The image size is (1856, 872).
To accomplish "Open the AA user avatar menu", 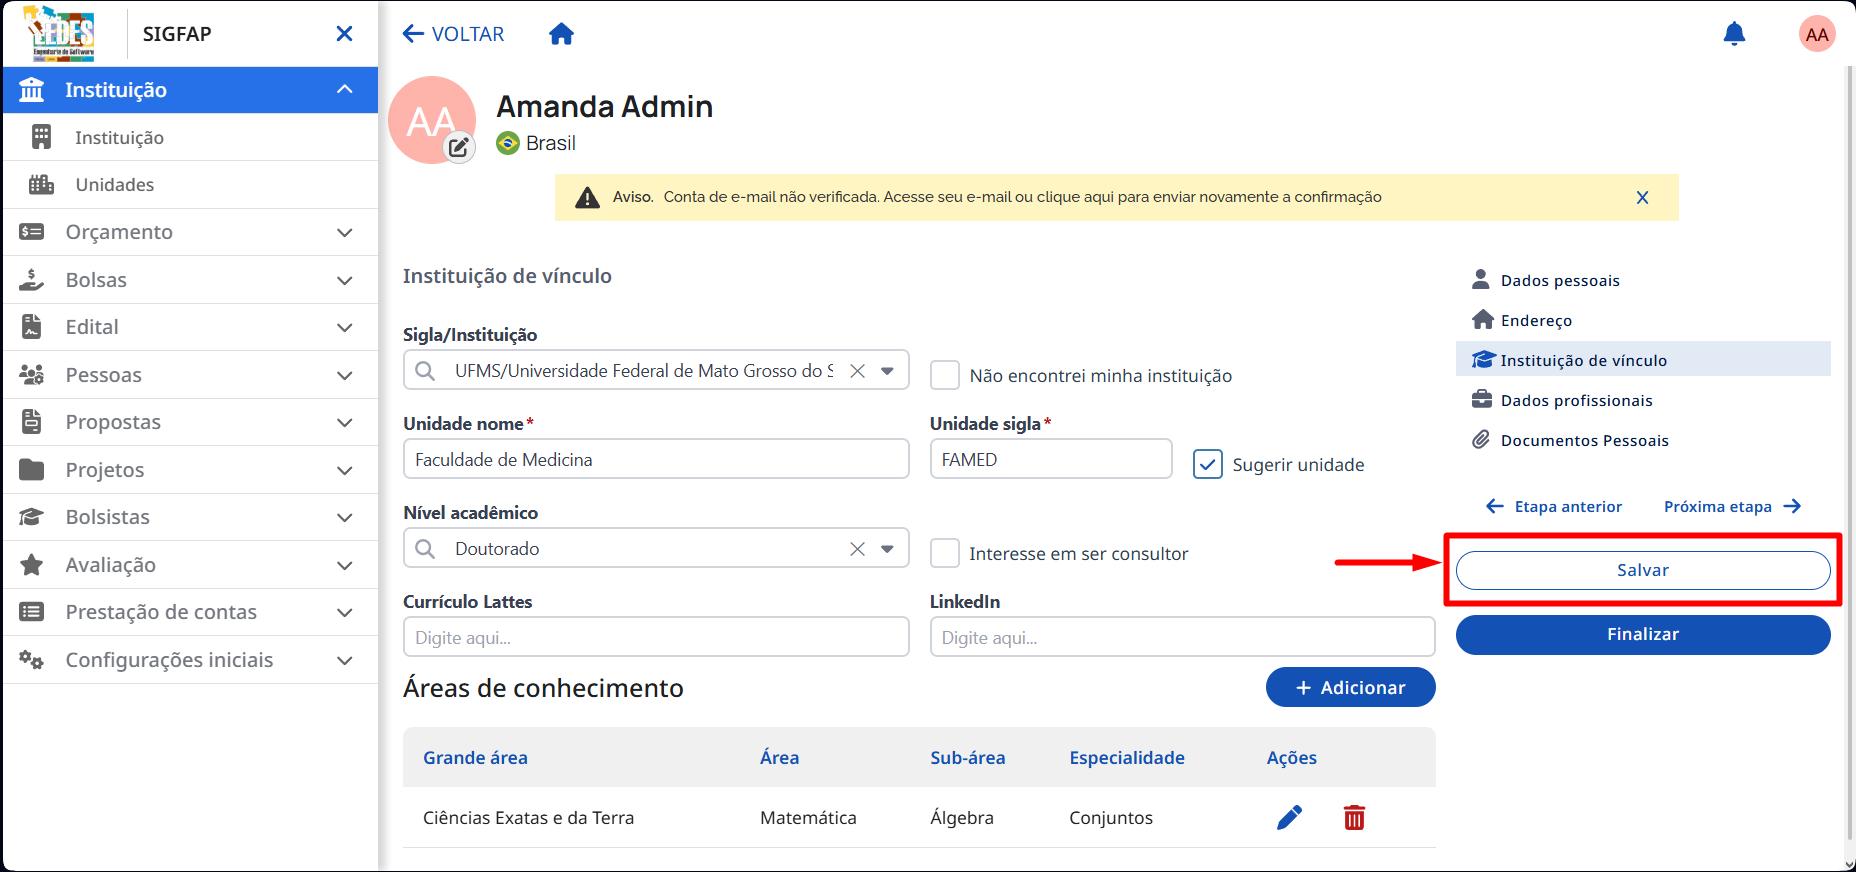I will (x=1817, y=34).
